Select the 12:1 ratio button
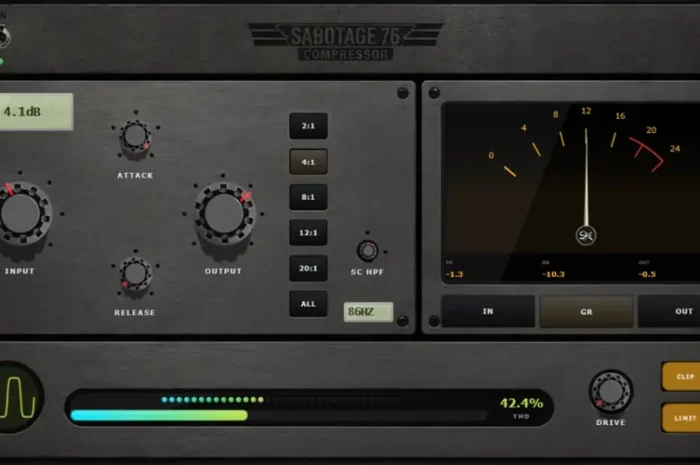The image size is (700, 465). tap(308, 232)
